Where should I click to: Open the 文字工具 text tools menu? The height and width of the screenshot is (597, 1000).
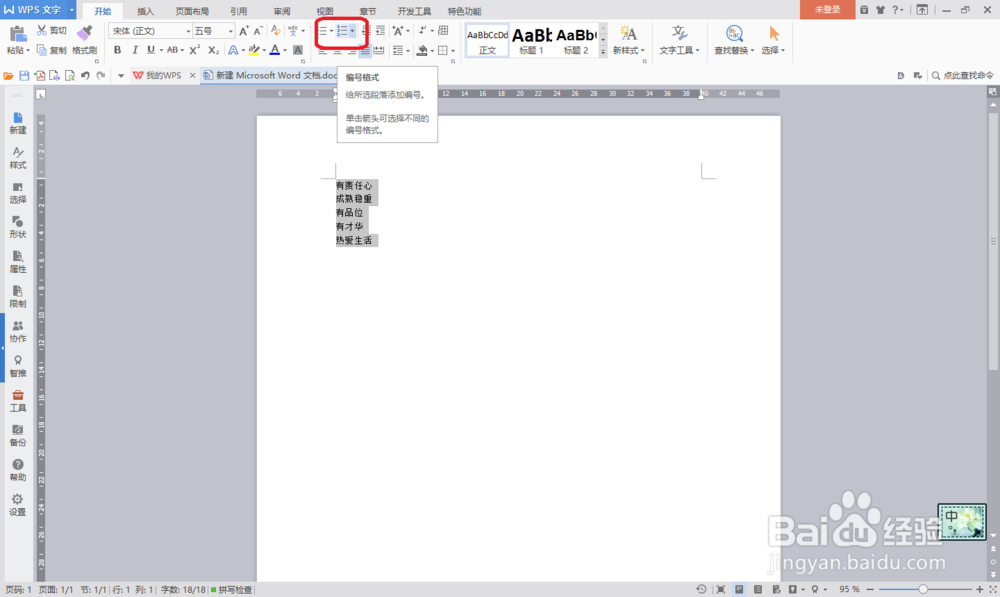click(679, 40)
